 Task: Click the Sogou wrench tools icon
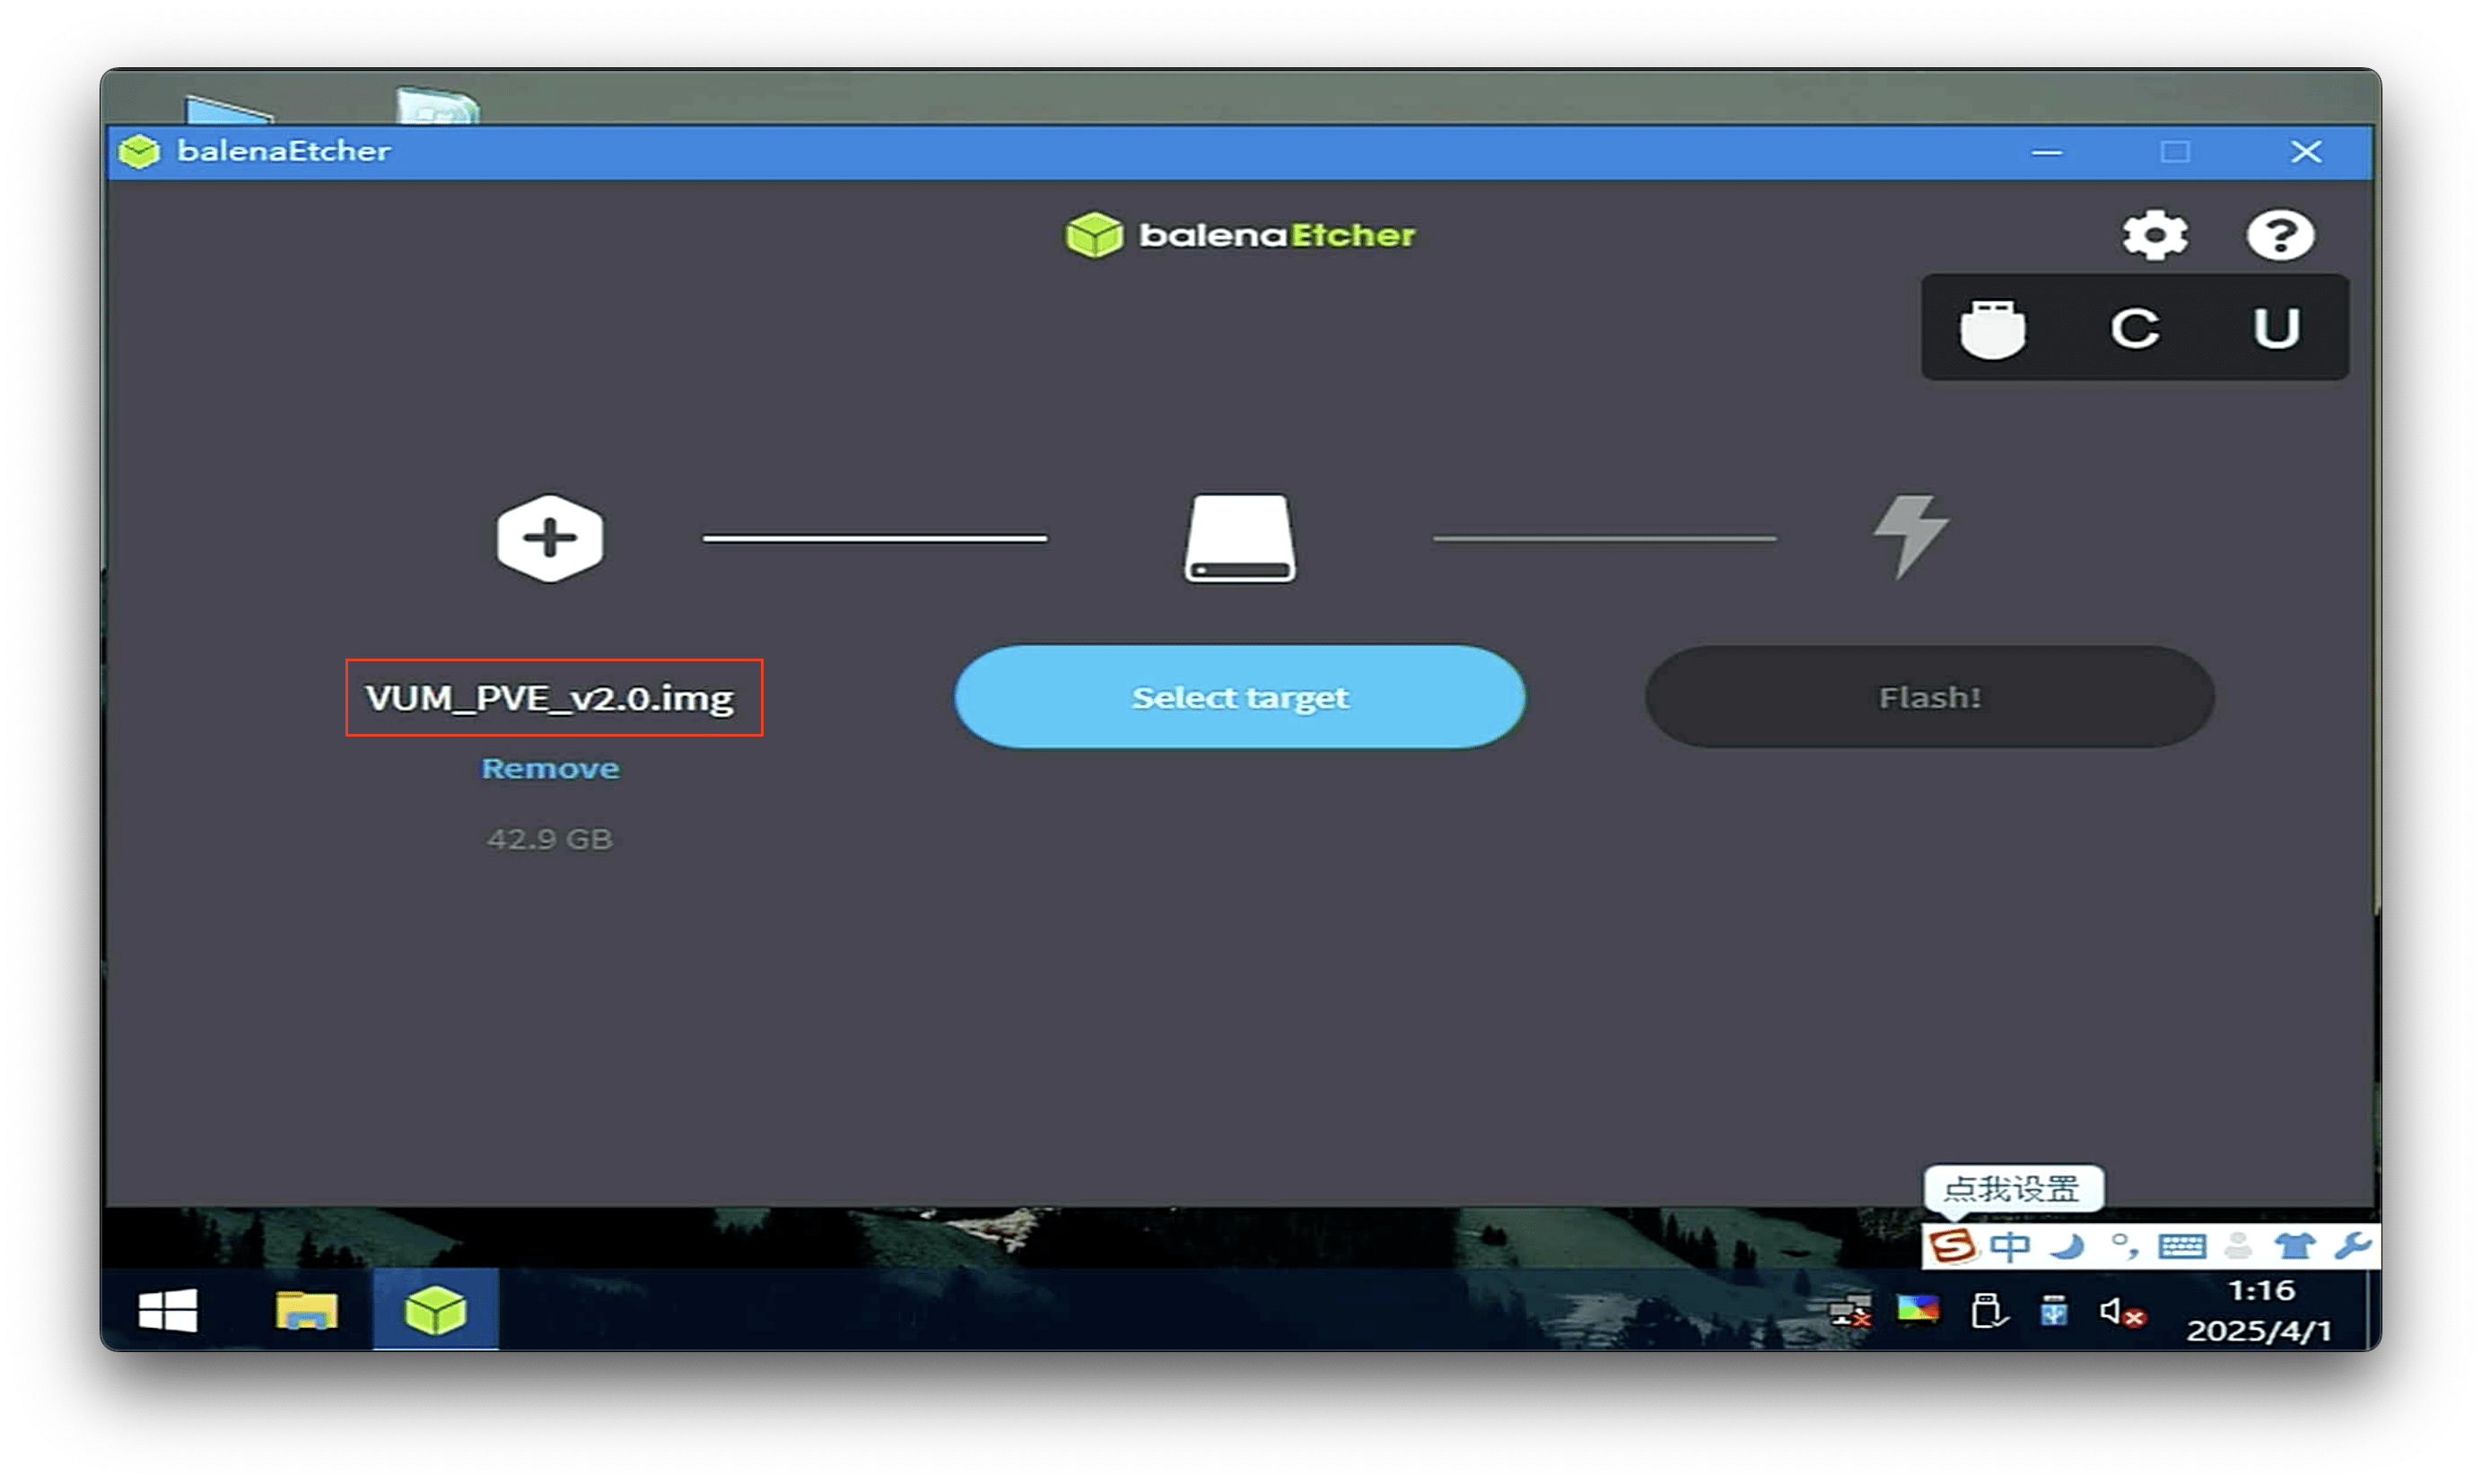point(2352,1246)
